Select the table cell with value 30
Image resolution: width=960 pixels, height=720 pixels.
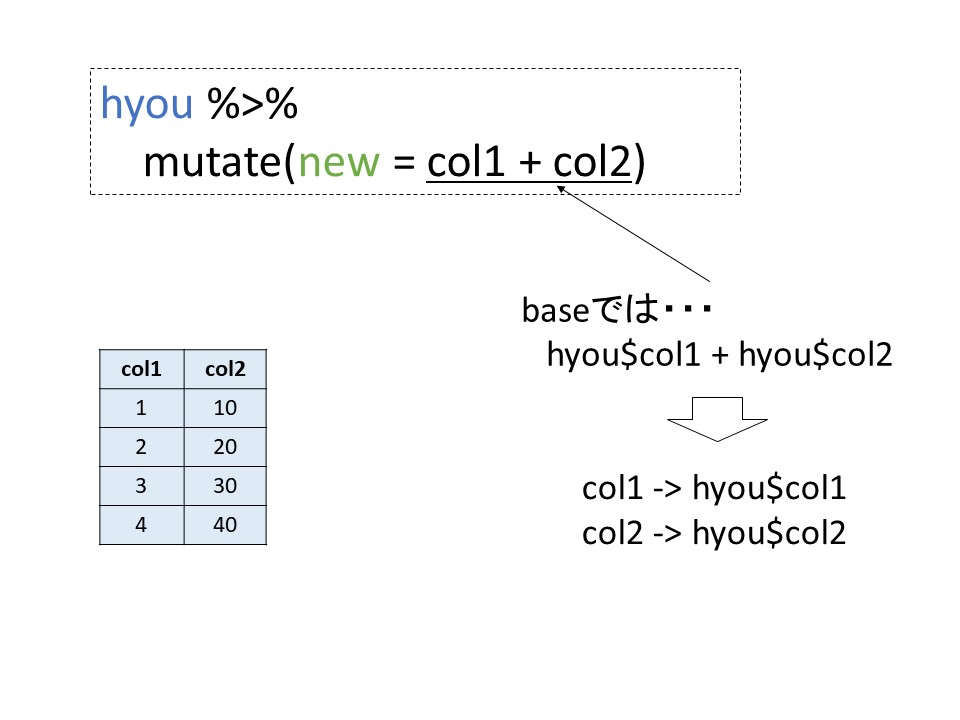225,486
